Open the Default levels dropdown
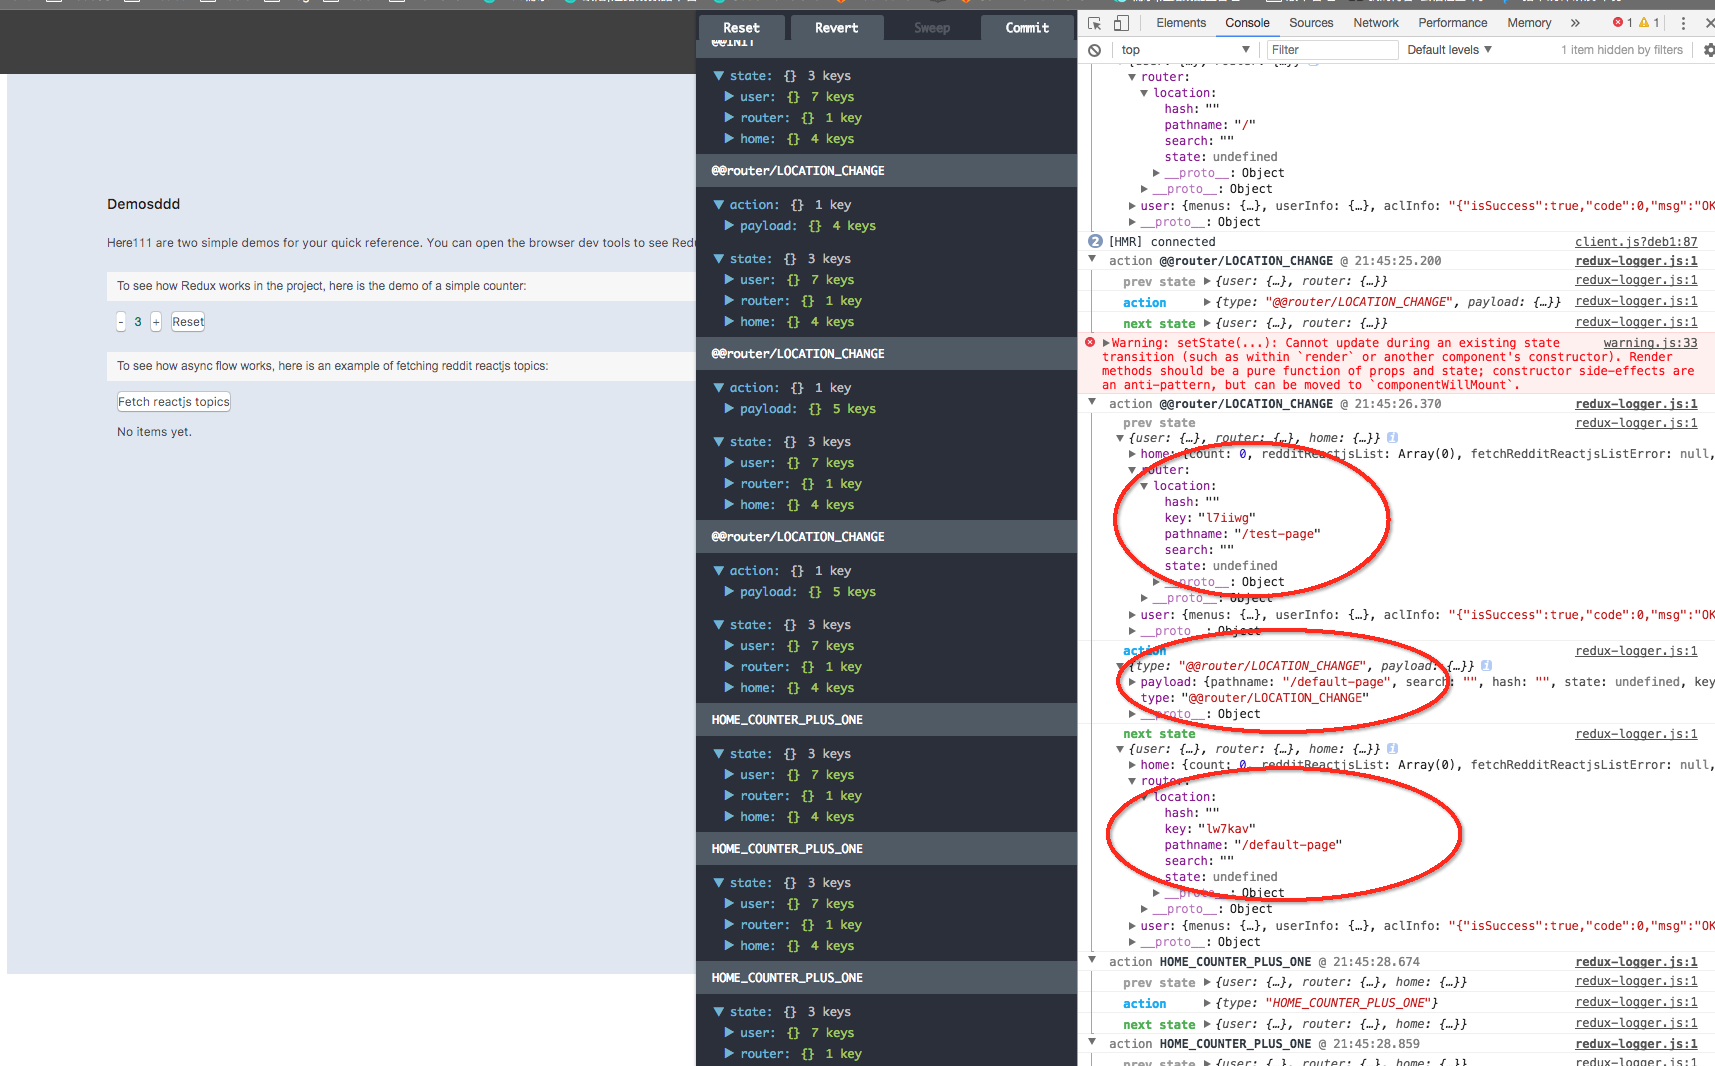The image size is (1715, 1066). 1447,49
